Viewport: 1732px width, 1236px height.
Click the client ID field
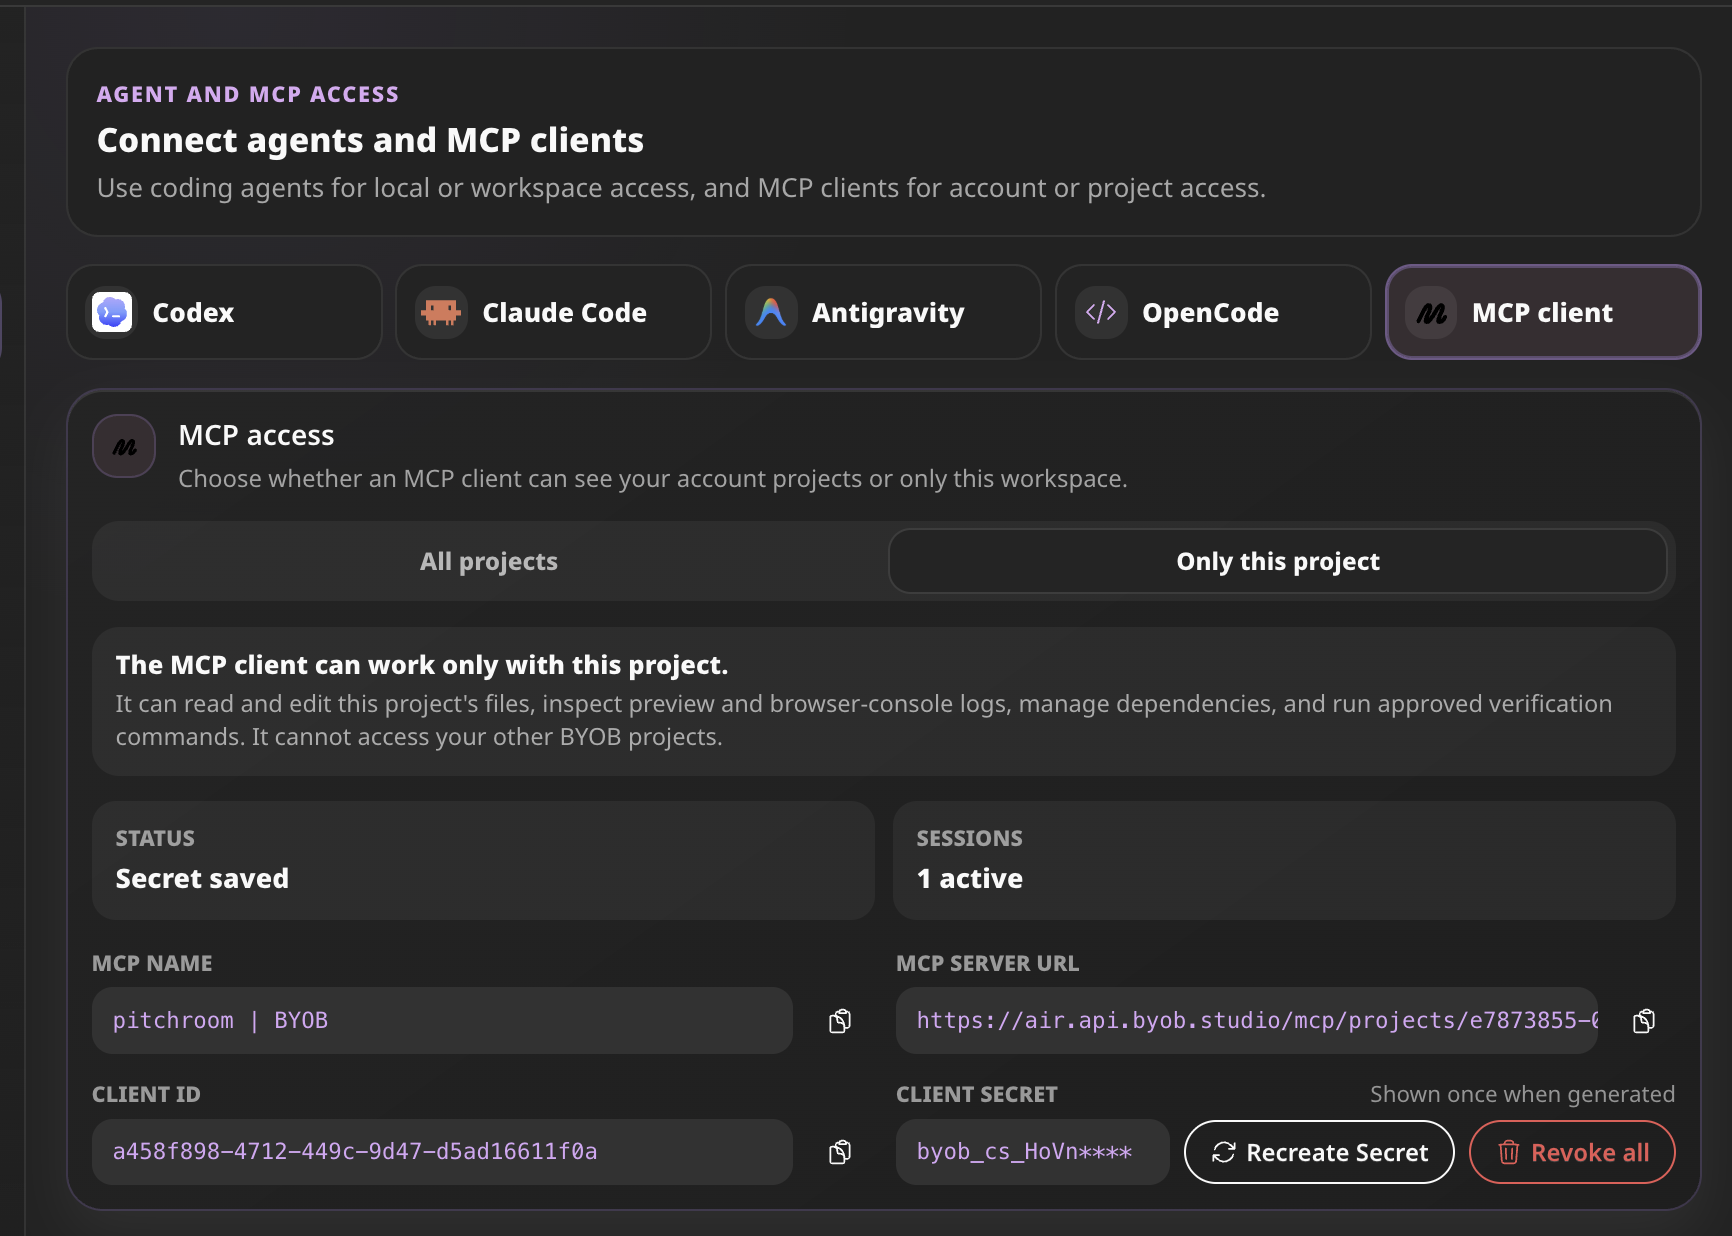[x=442, y=1152]
